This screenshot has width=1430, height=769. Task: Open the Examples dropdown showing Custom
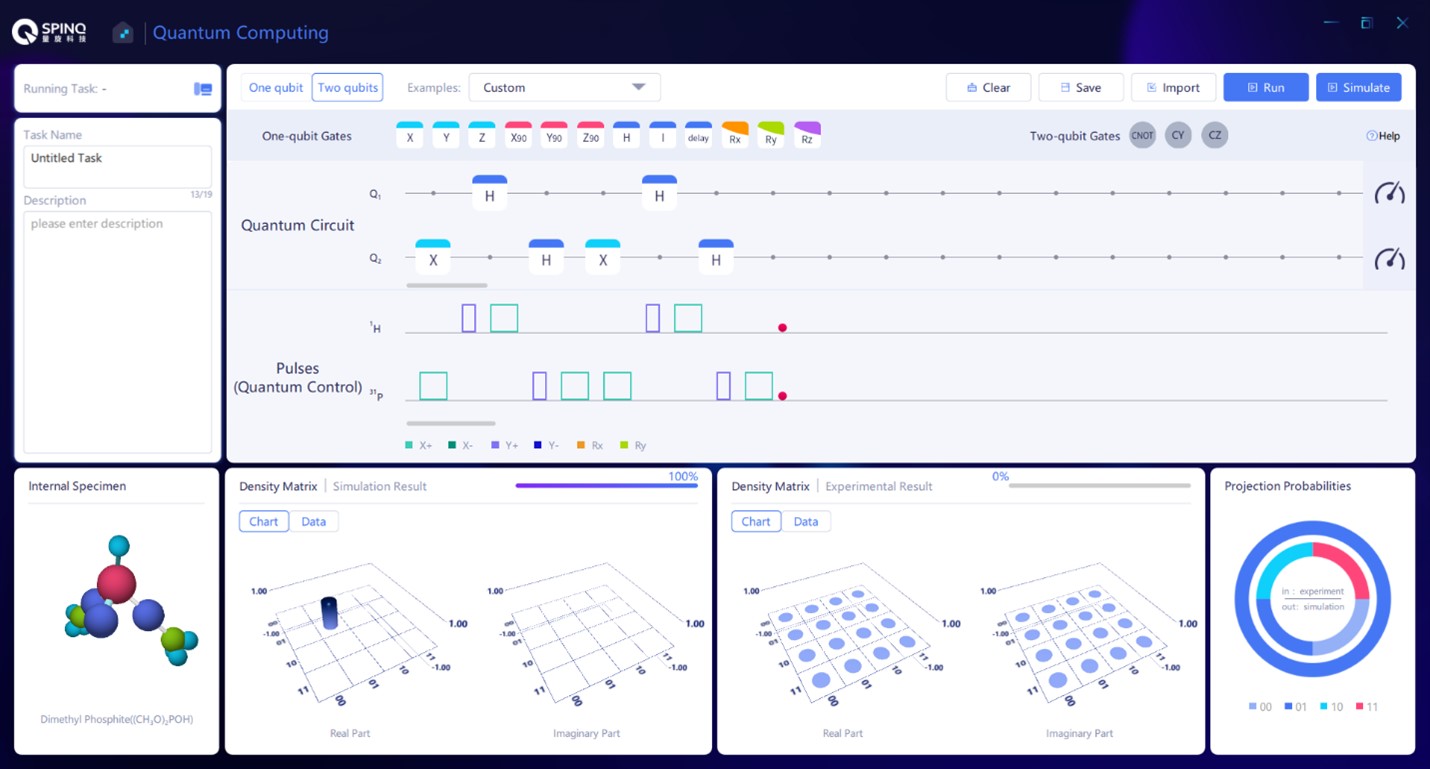click(x=565, y=88)
